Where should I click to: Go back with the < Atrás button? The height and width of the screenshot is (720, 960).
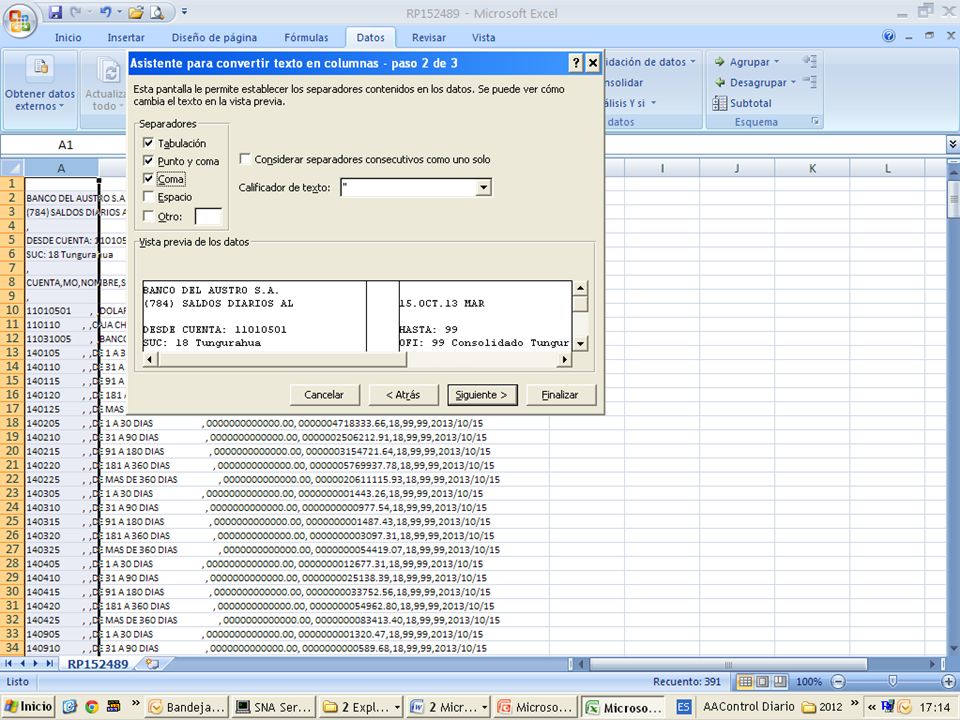pos(403,395)
